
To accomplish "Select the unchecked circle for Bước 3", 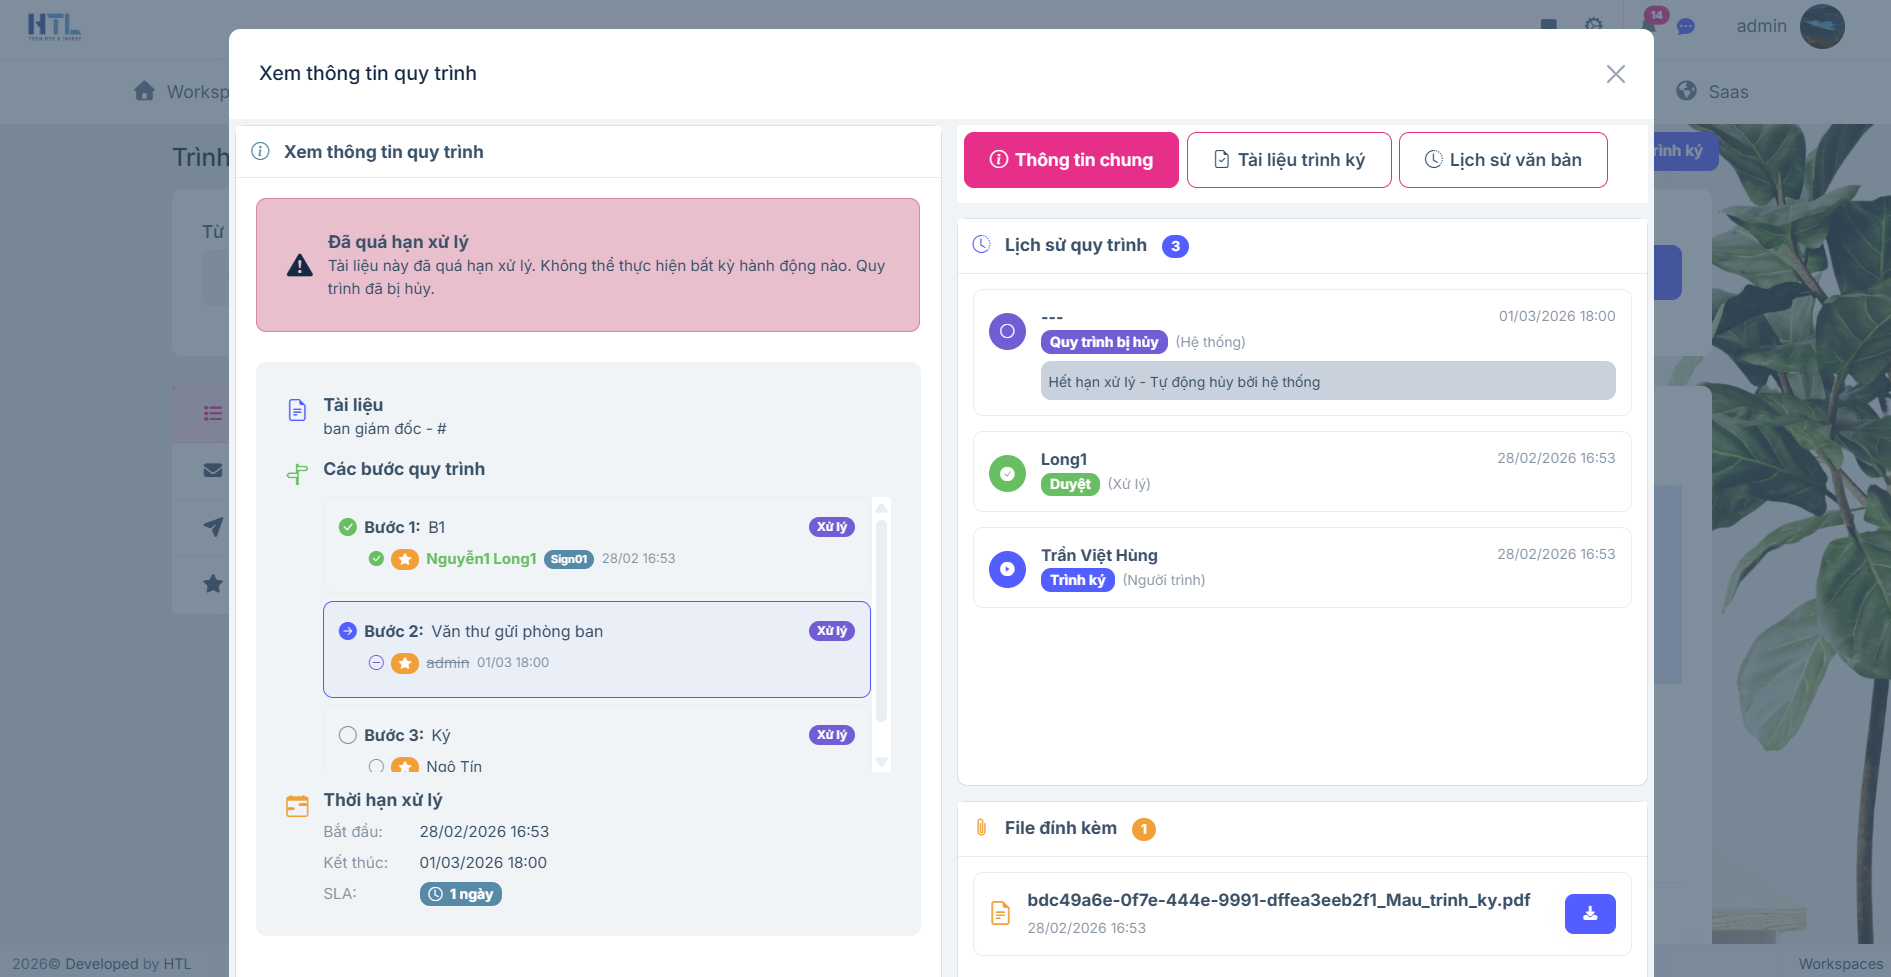I will pos(348,735).
